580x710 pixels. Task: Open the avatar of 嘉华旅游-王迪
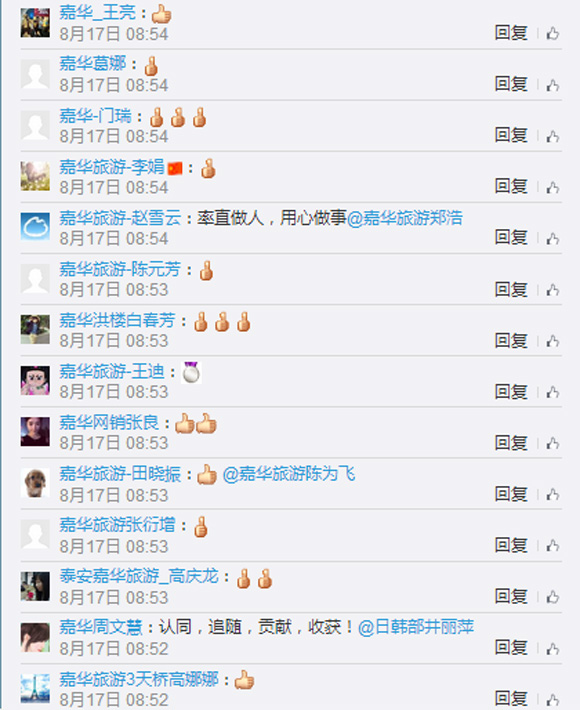click(x=35, y=381)
